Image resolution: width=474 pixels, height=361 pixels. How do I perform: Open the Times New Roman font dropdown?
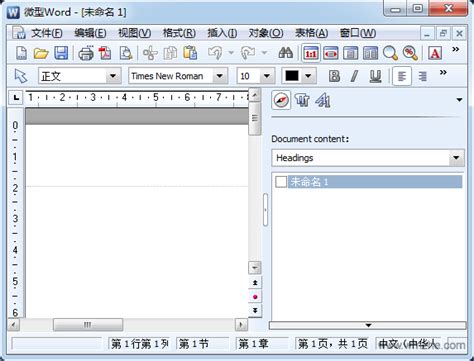tap(220, 76)
